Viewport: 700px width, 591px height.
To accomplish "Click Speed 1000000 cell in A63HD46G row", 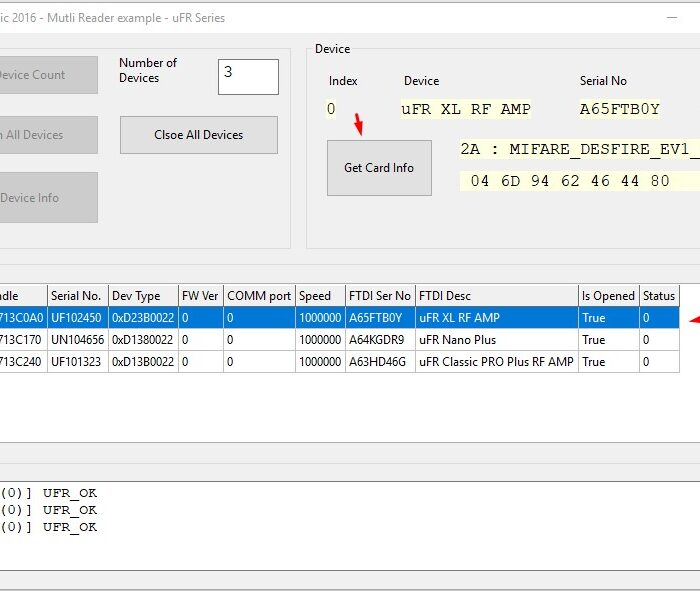I will click(320, 362).
